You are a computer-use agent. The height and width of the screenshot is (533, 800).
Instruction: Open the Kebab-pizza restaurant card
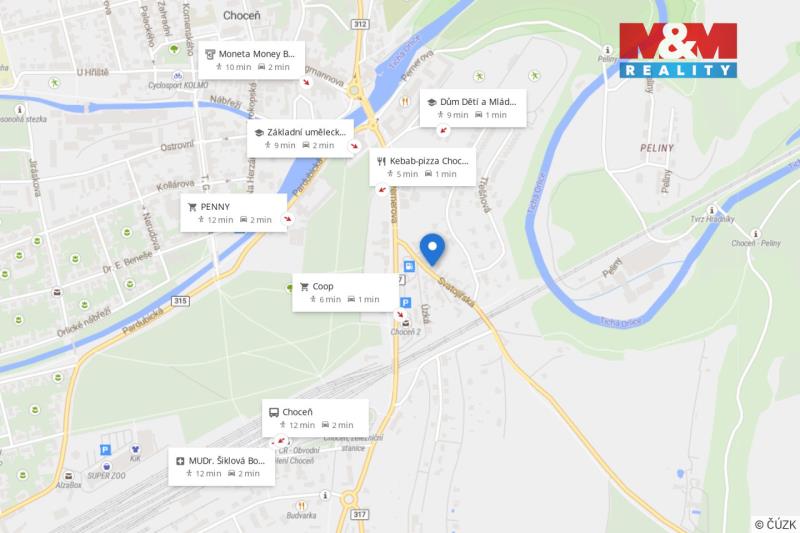coord(422,167)
